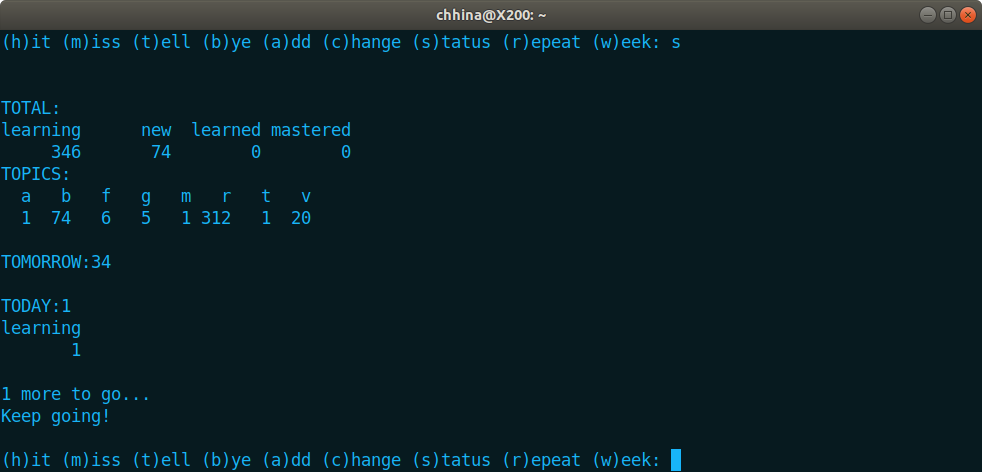Click the learning count 346
The image size is (982, 472).
[66, 152]
